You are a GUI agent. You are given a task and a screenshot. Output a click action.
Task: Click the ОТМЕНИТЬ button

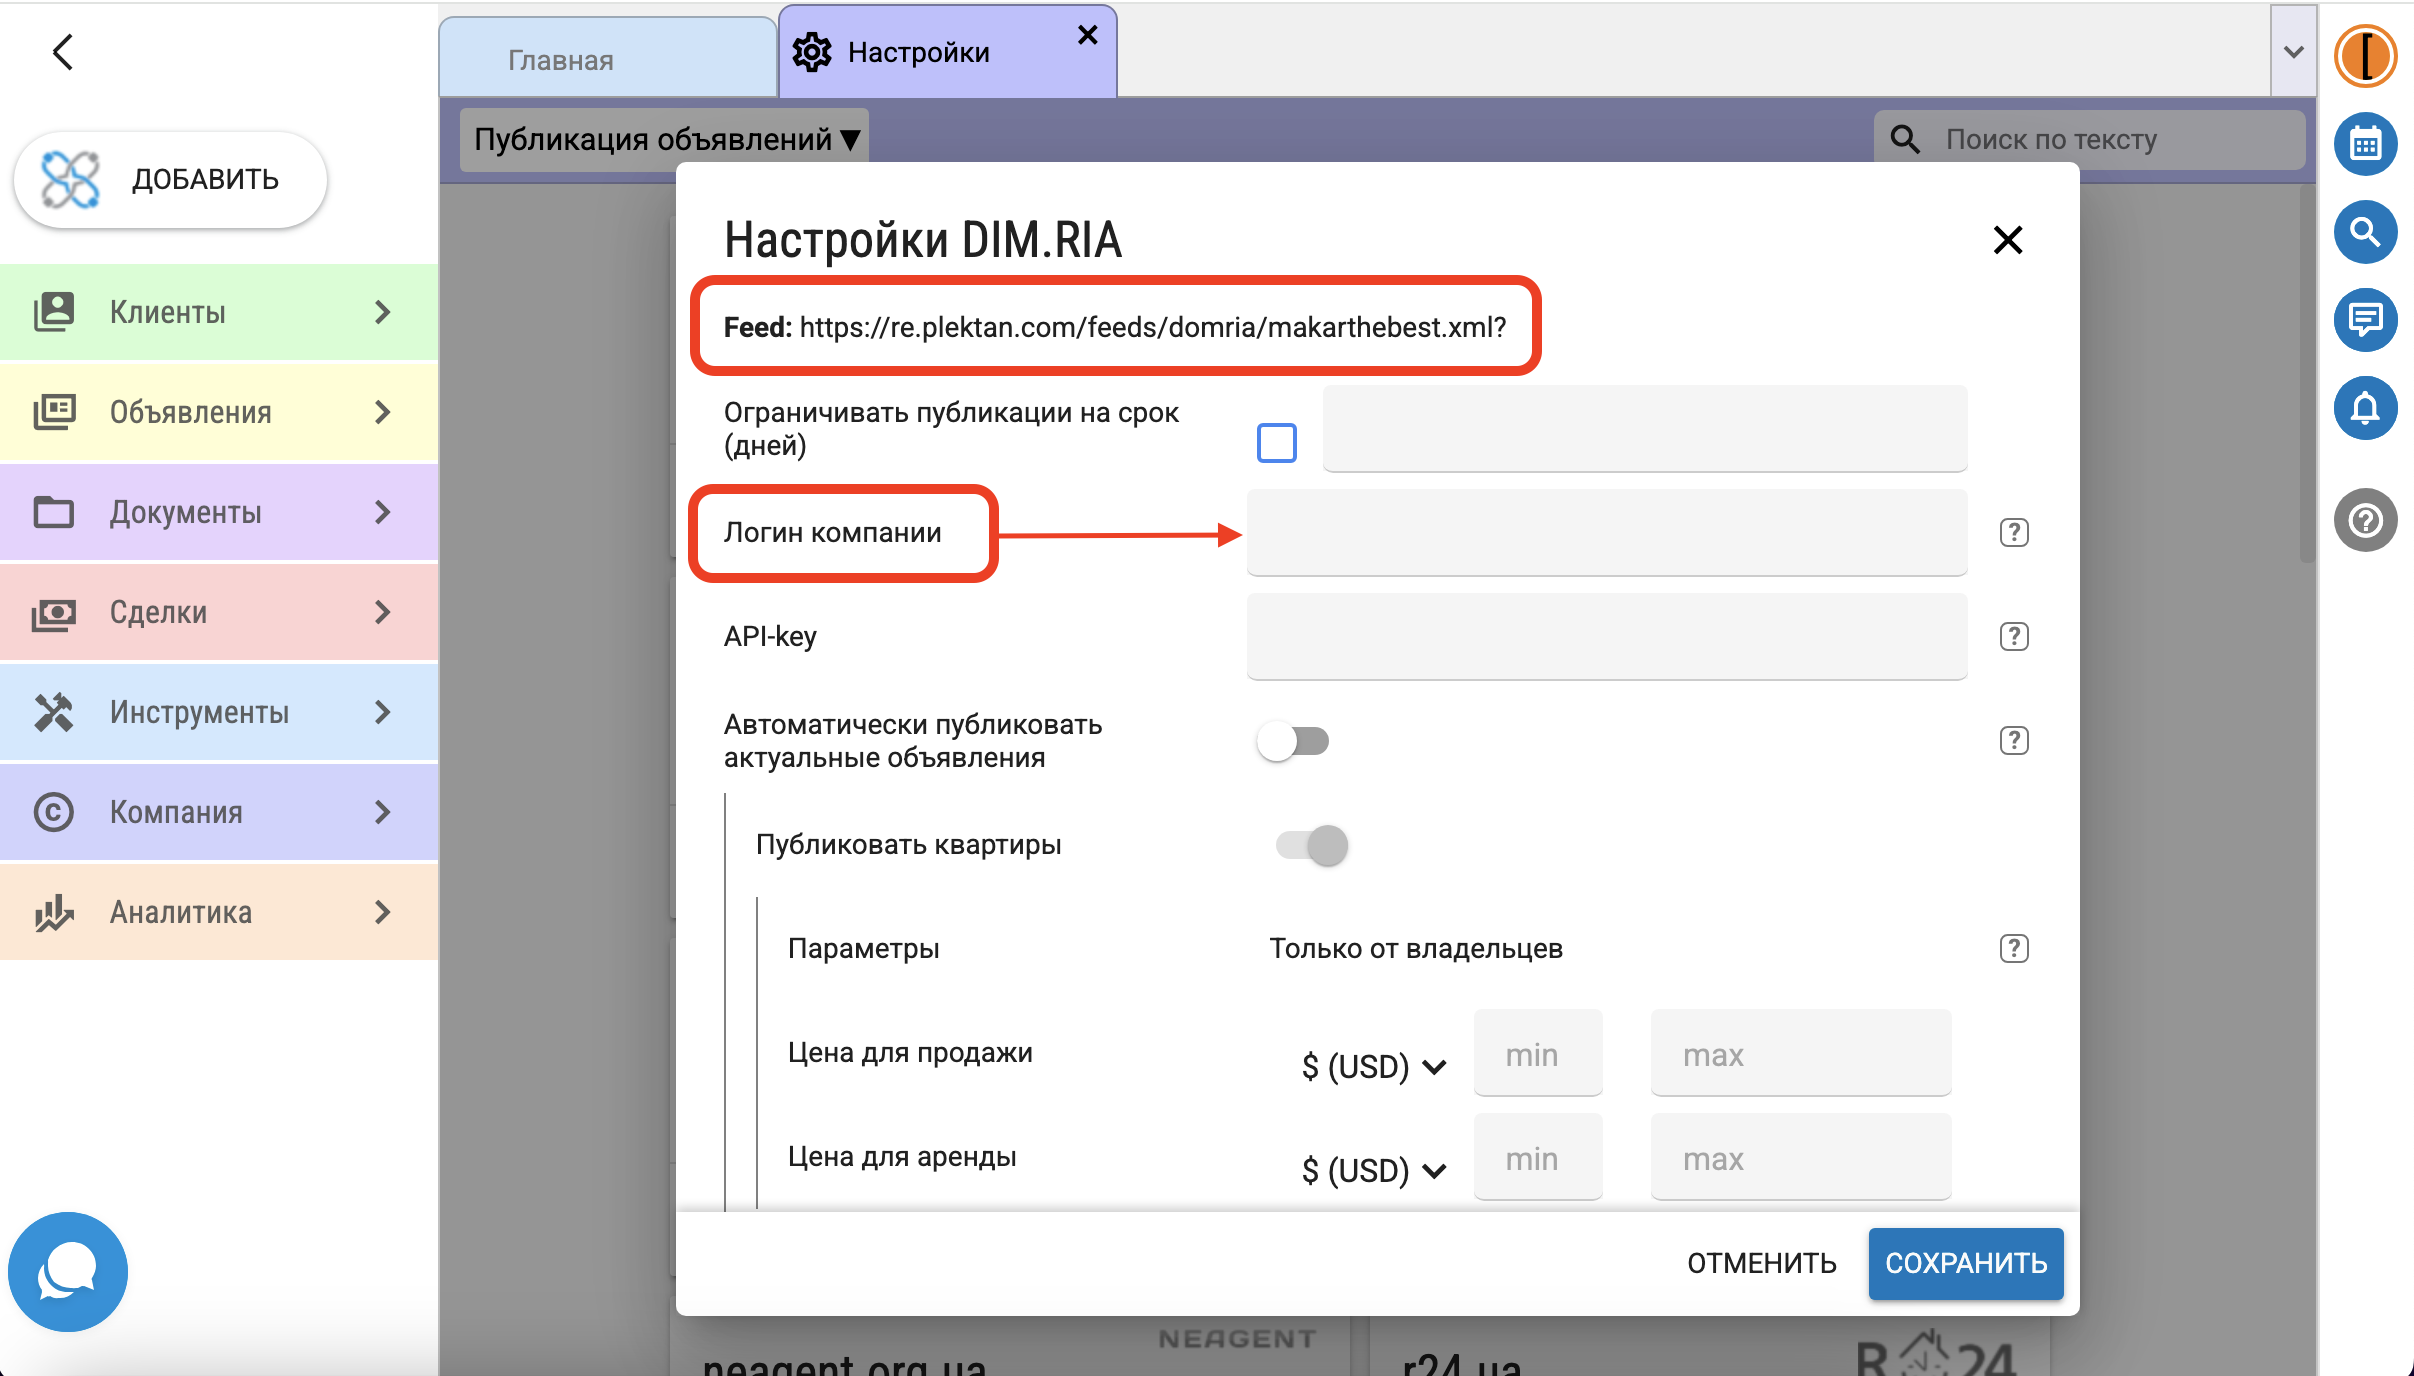[x=1761, y=1263]
